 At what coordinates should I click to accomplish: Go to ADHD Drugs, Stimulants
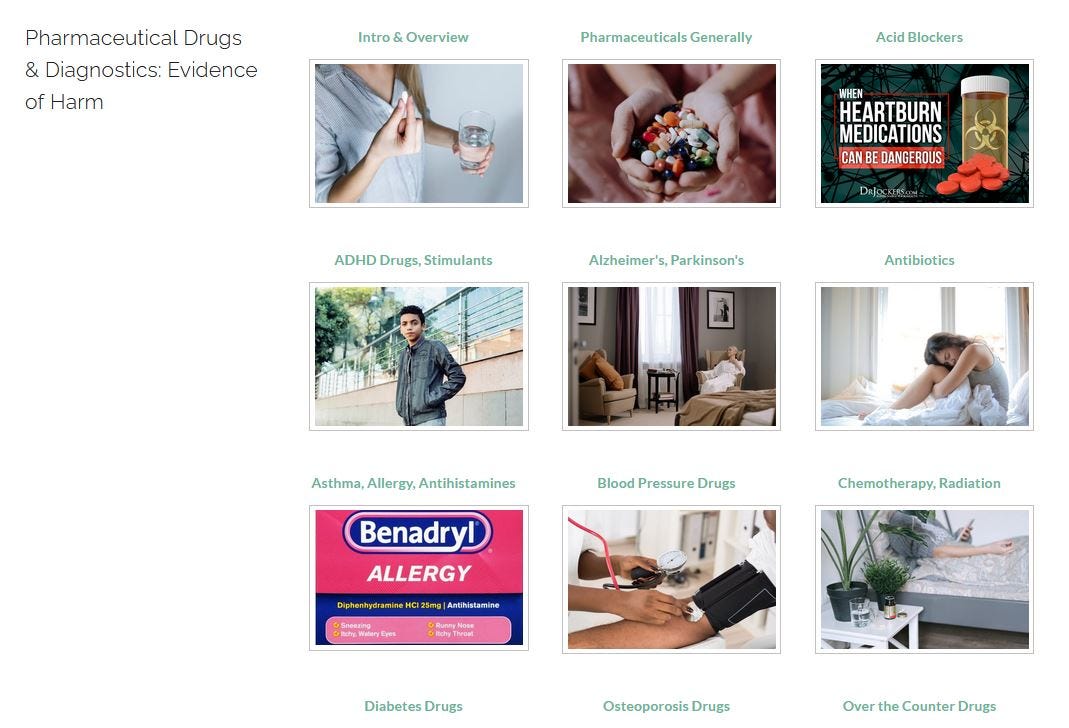[x=413, y=260]
